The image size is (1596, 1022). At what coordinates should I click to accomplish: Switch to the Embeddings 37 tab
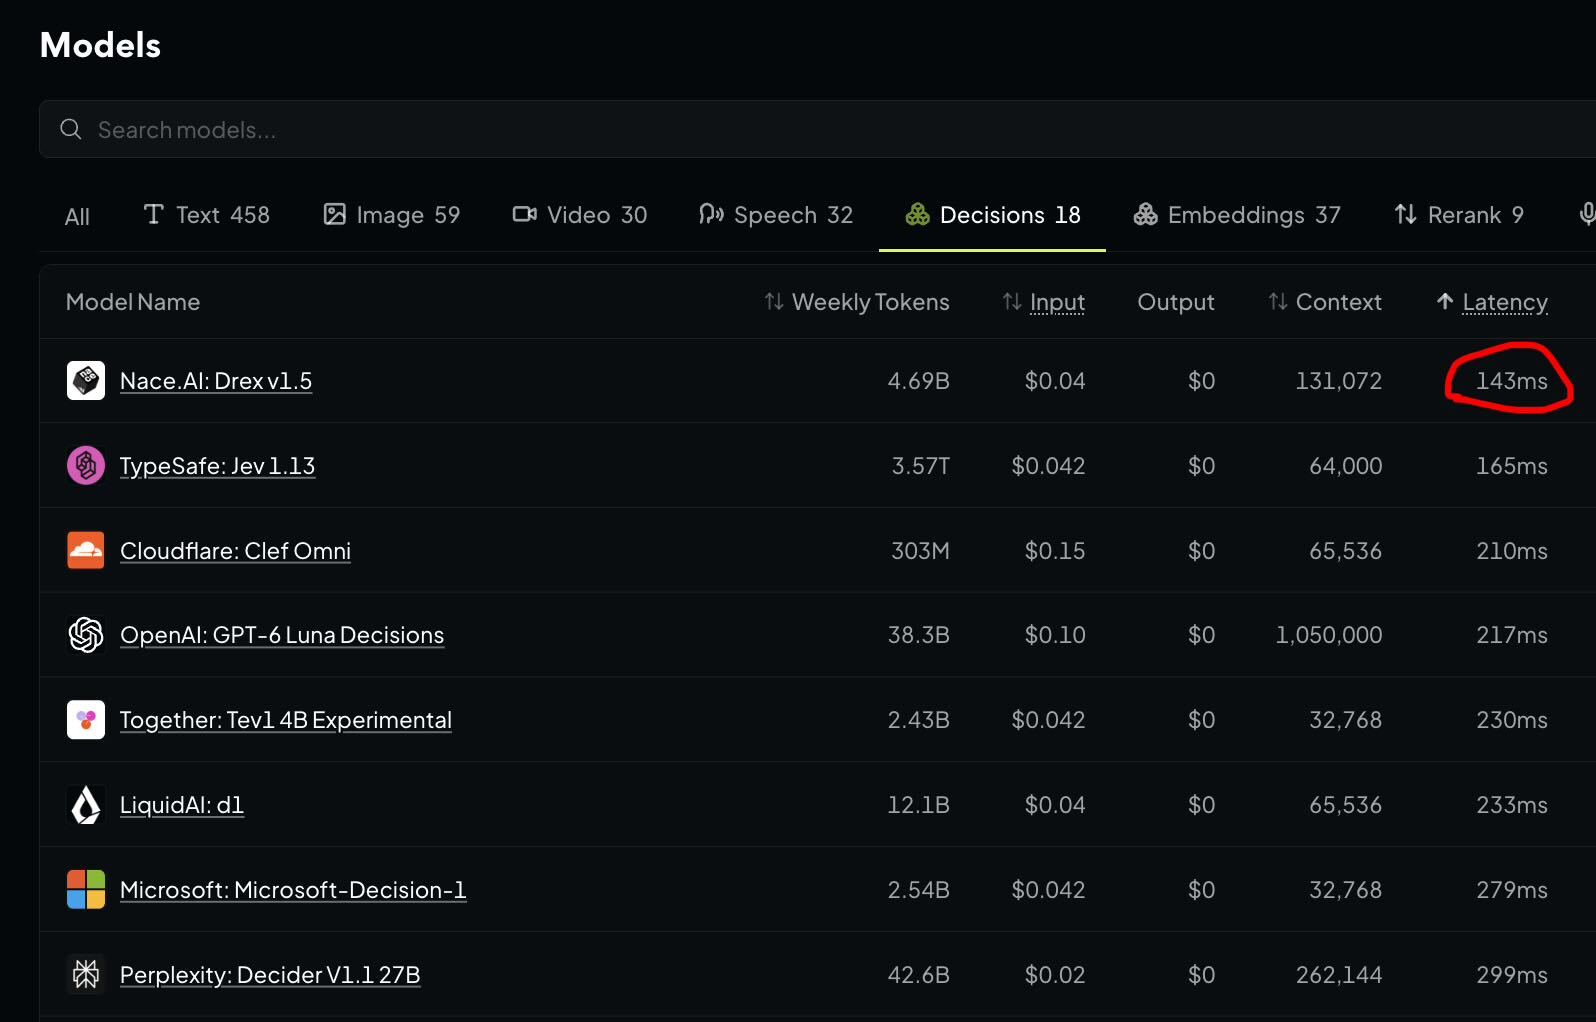(1237, 215)
